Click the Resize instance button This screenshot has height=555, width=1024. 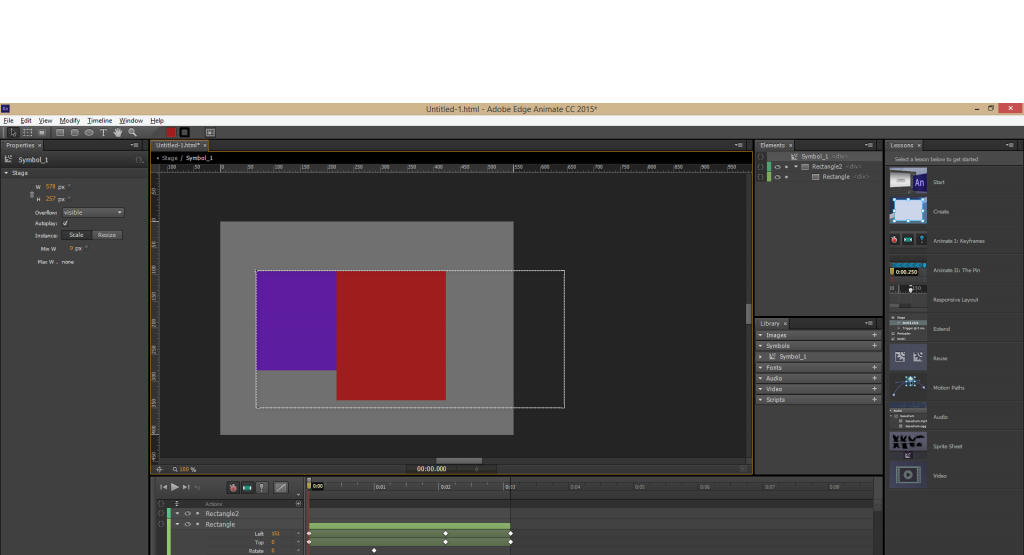(107, 235)
